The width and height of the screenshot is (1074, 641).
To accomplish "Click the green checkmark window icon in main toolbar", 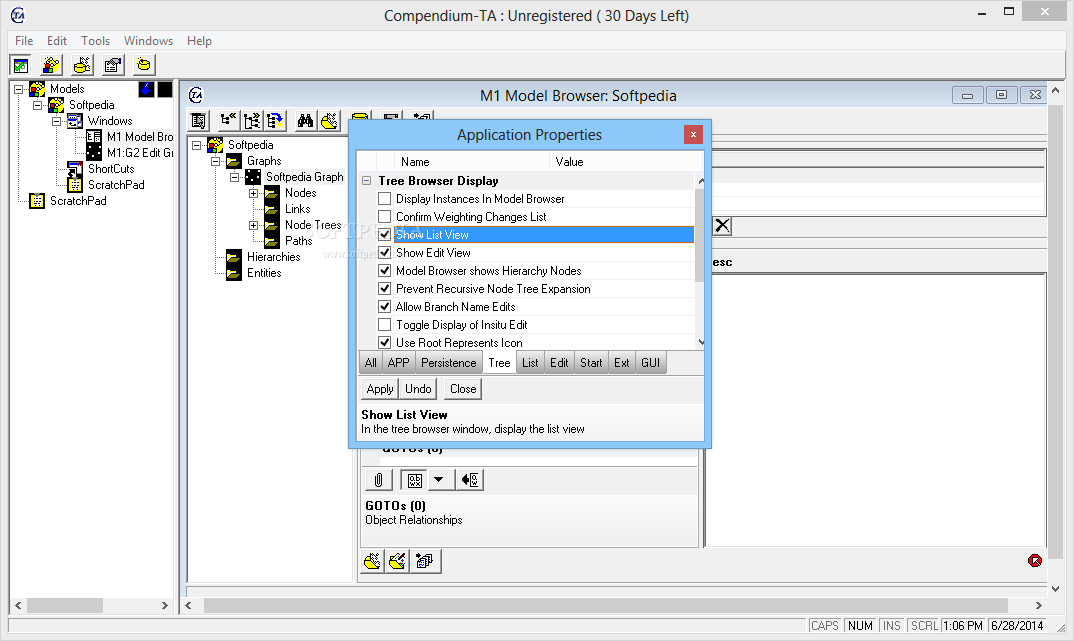I will click(21, 65).
